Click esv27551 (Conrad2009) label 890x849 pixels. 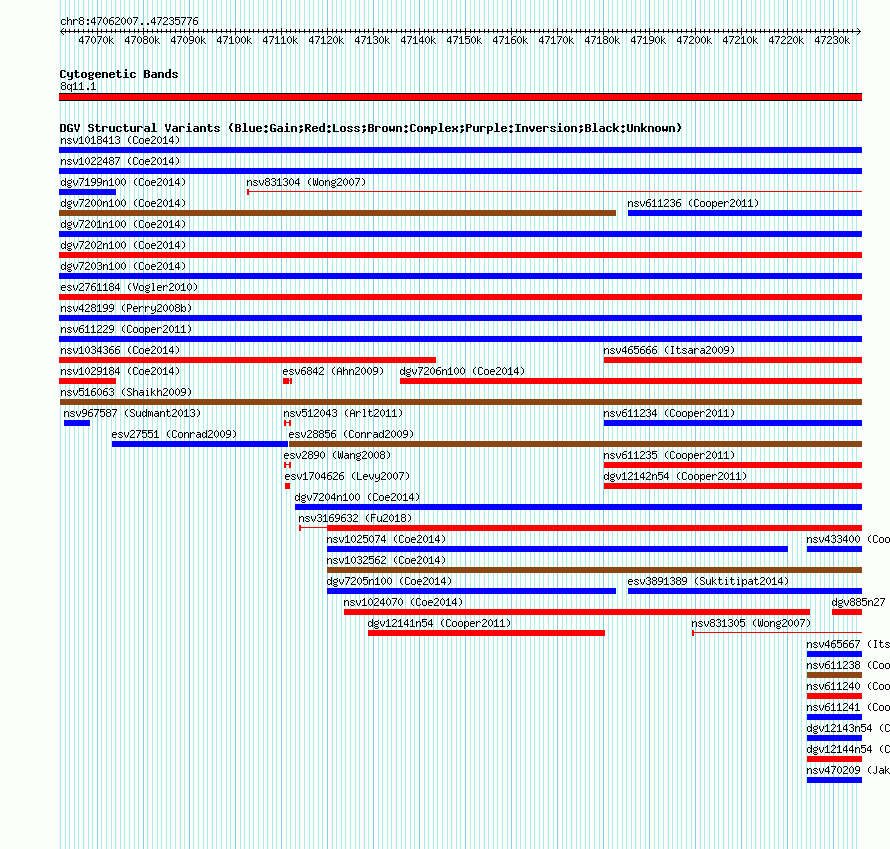(x=174, y=434)
